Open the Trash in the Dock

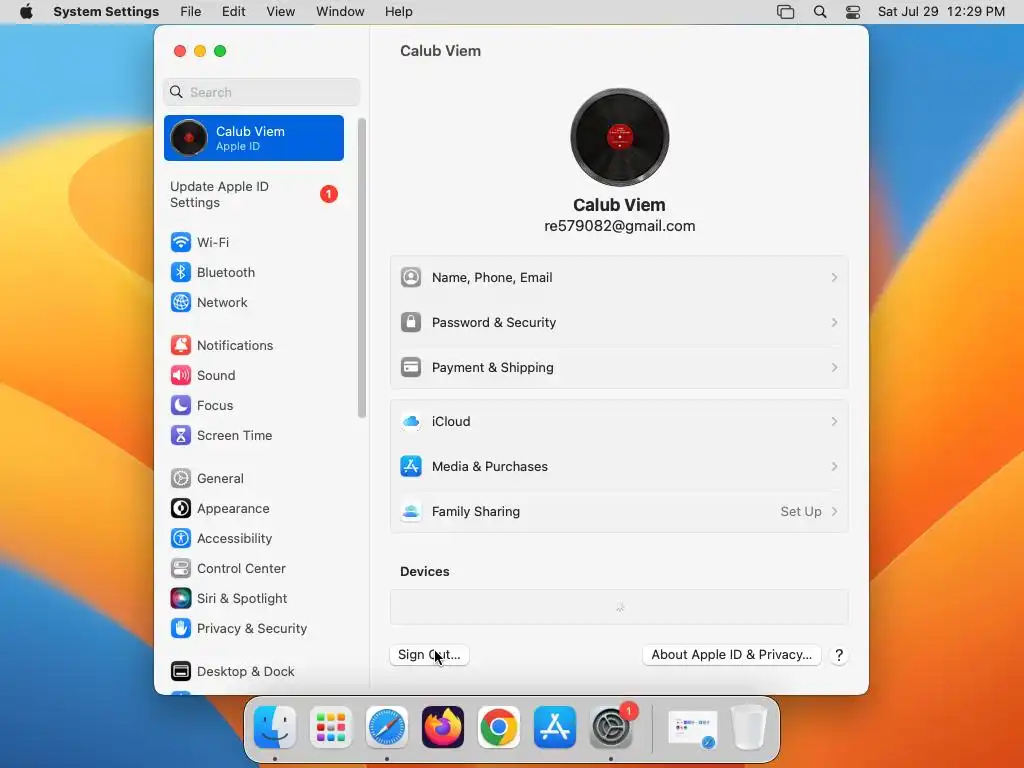[x=749, y=727]
